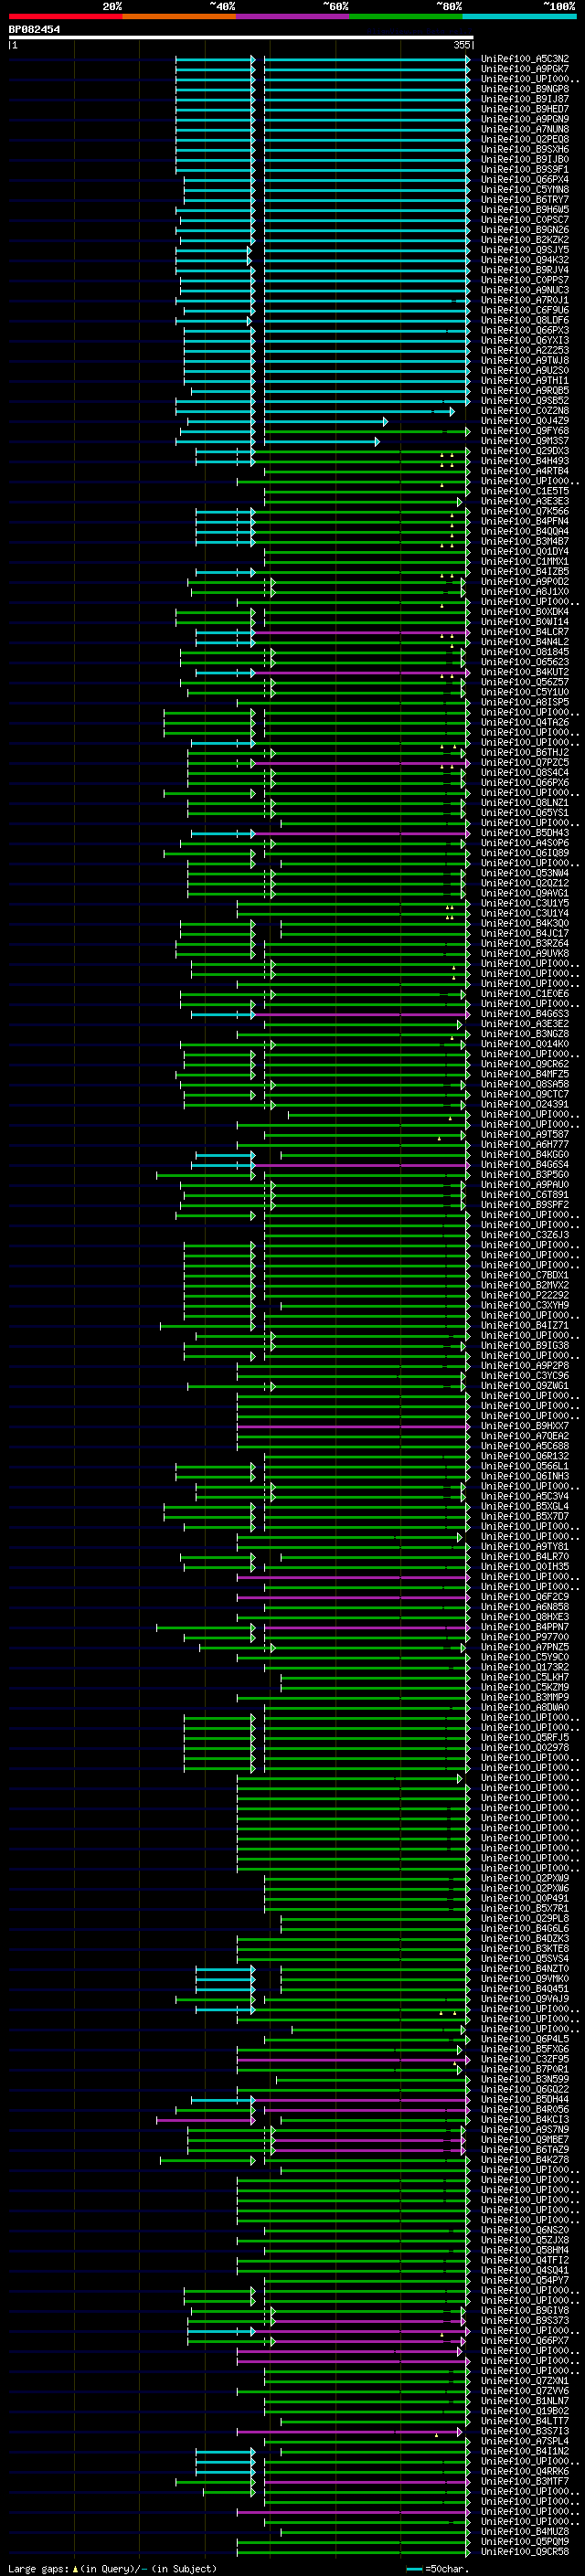
Task: Open UniRef100_Q9SJY5 hit
Action: click(525, 250)
